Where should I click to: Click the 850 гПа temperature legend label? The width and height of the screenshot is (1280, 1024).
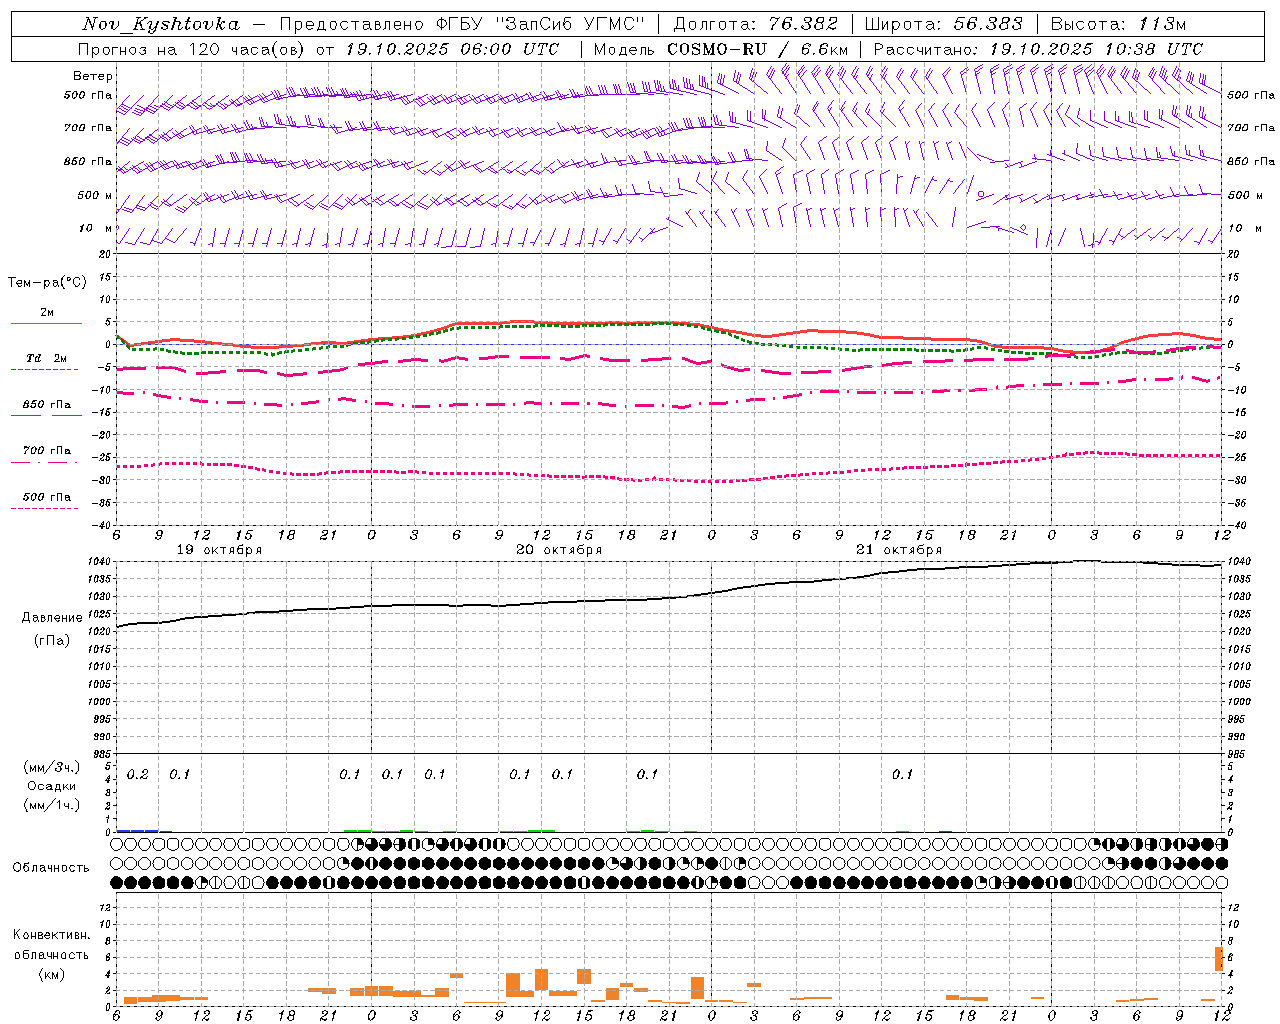coord(47,405)
